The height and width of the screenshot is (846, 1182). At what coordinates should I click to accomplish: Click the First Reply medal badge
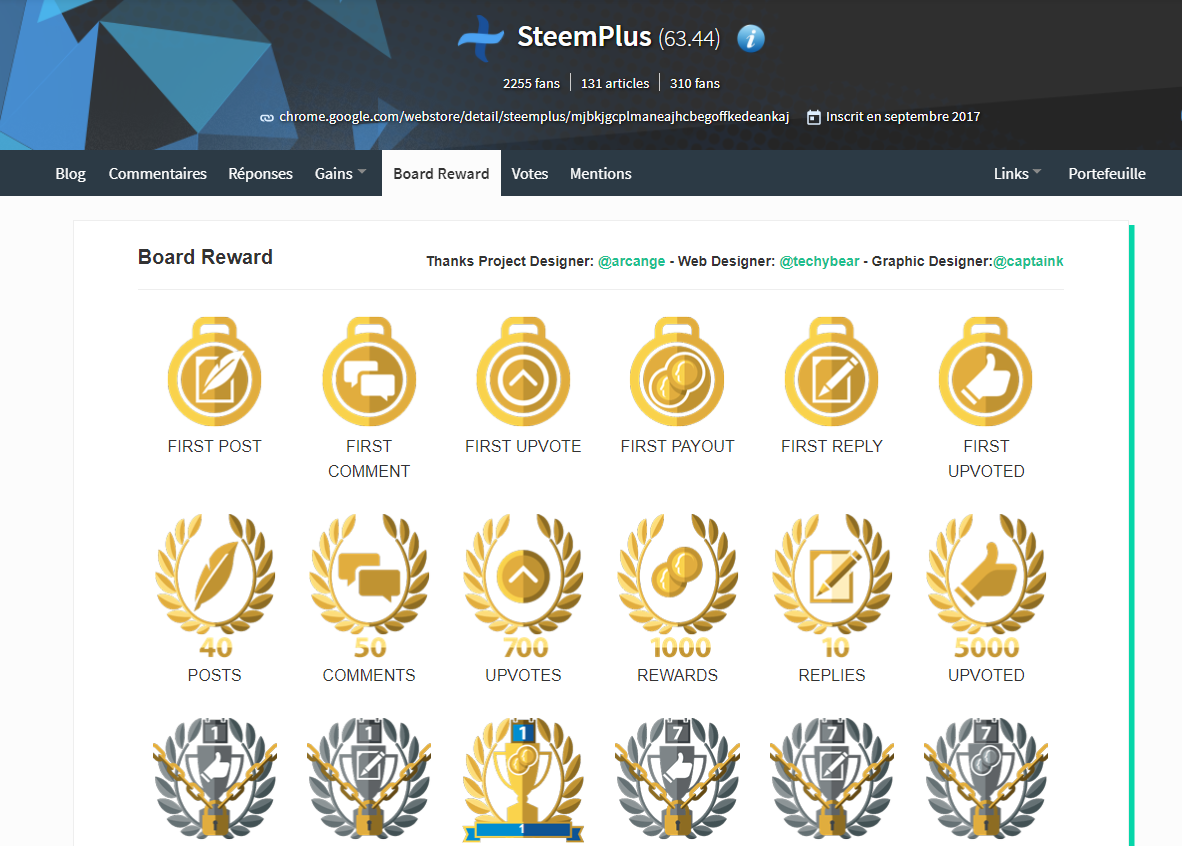(831, 372)
